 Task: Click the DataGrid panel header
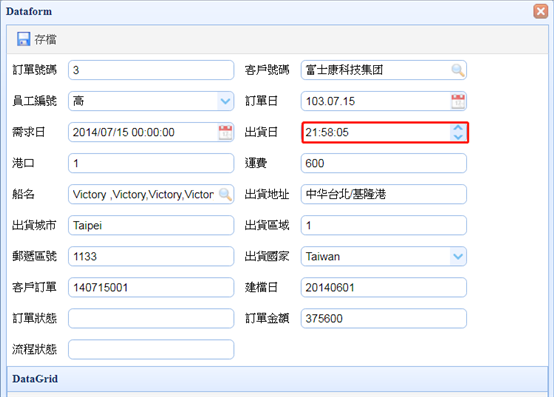coord(277,379)
